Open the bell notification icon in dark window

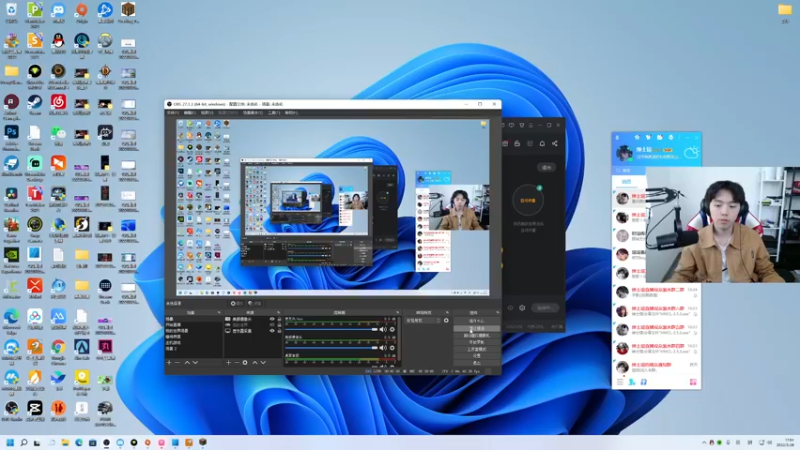pyautogui.click(x=542, y=143)
